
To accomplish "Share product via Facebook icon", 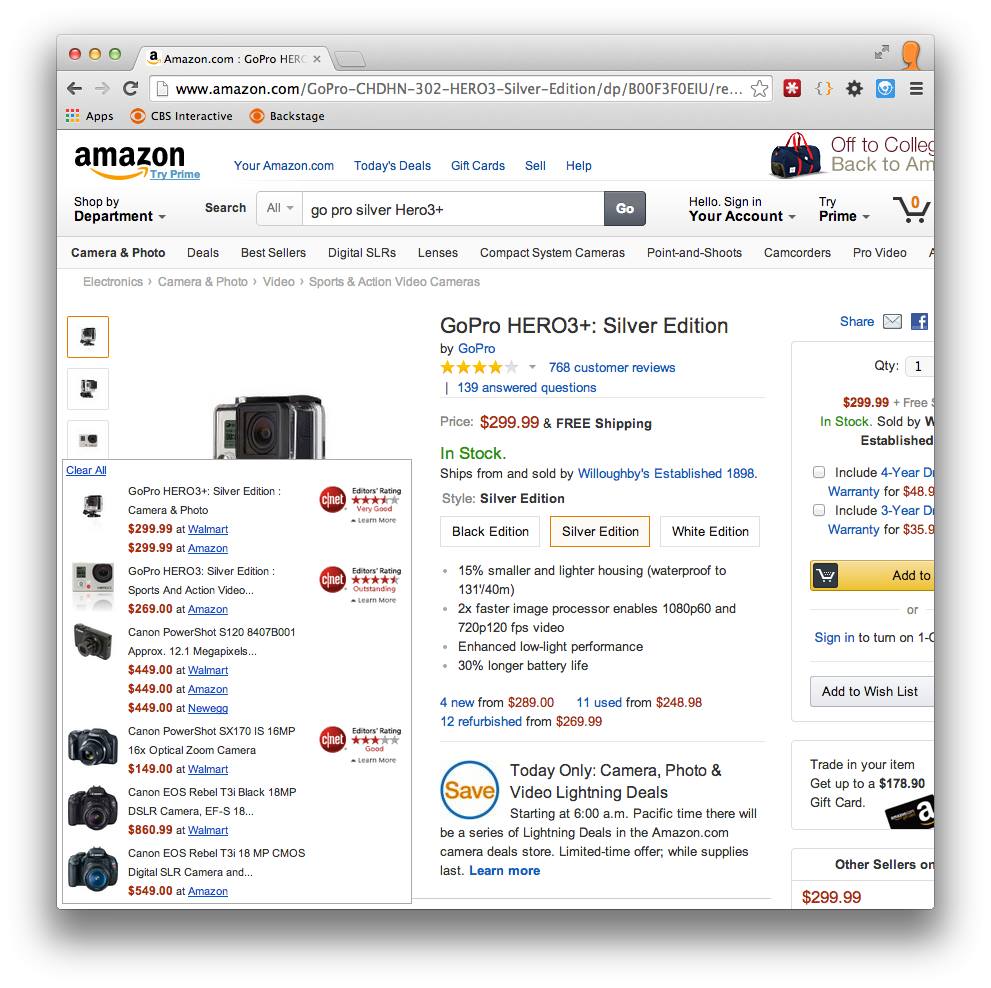I will click(919, 321).
